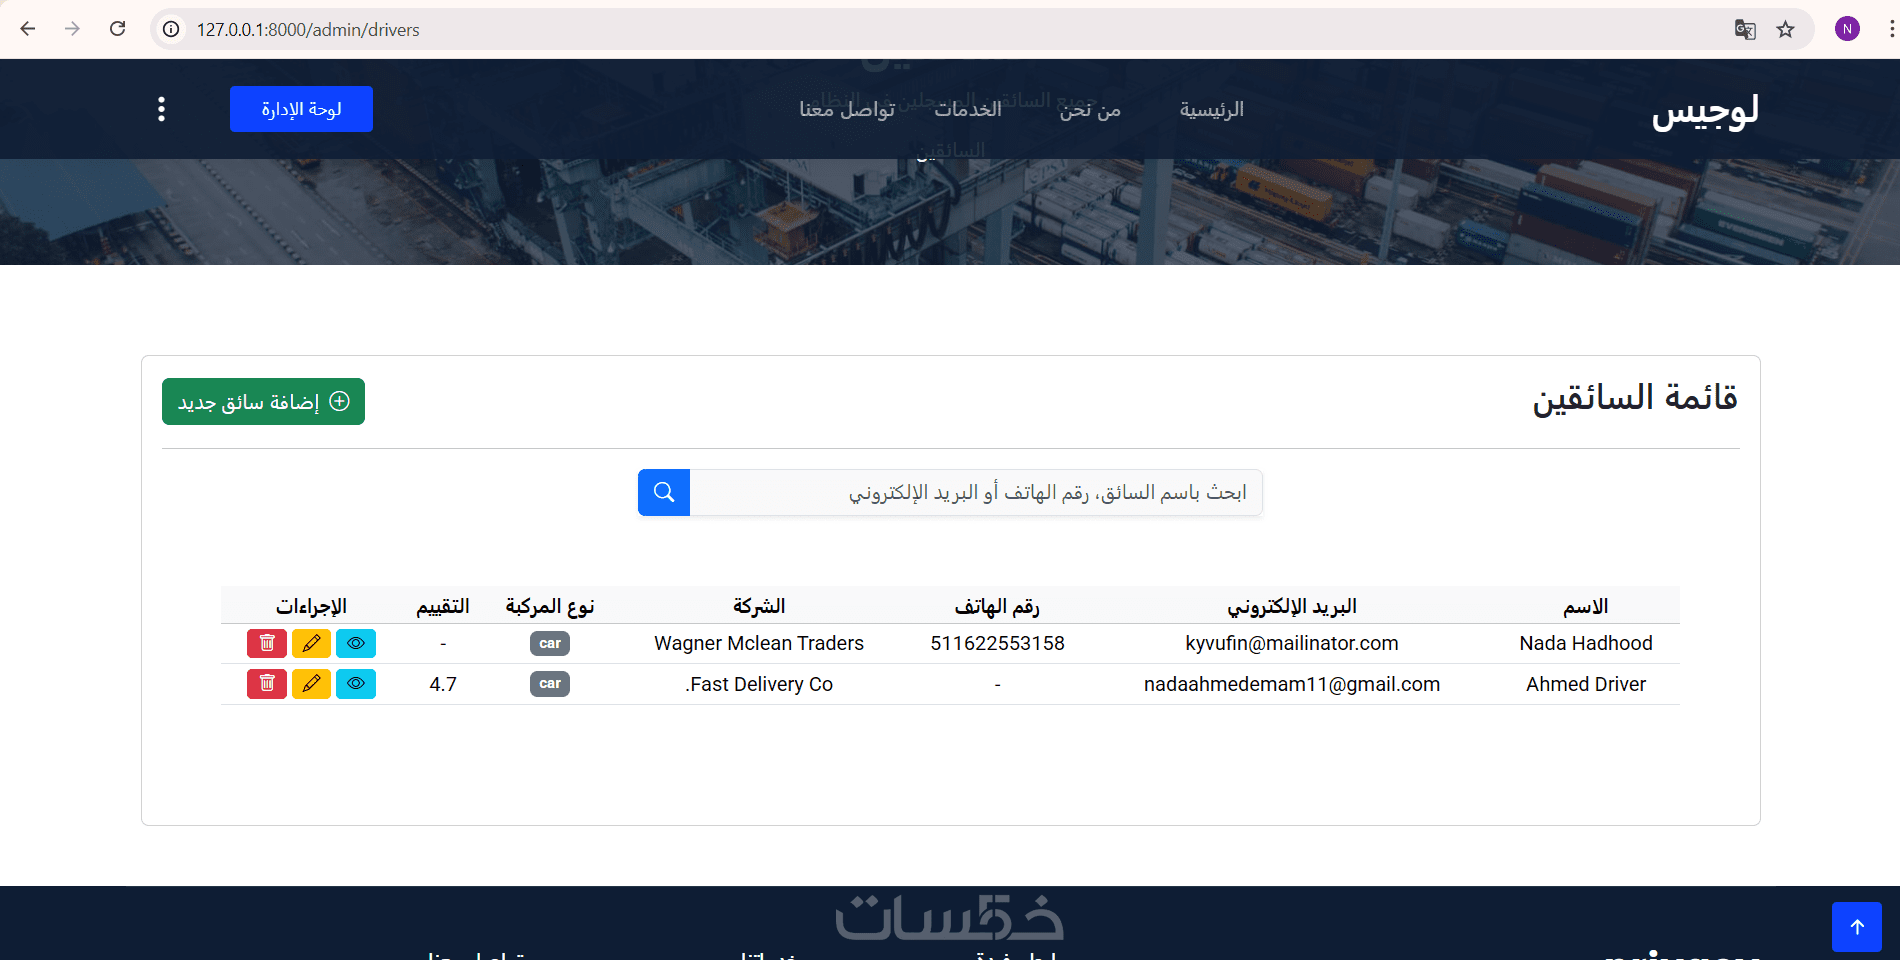Click the الشركة column header
The height and width of the screenshot is (960, 1900).
[x=759, y=606]
